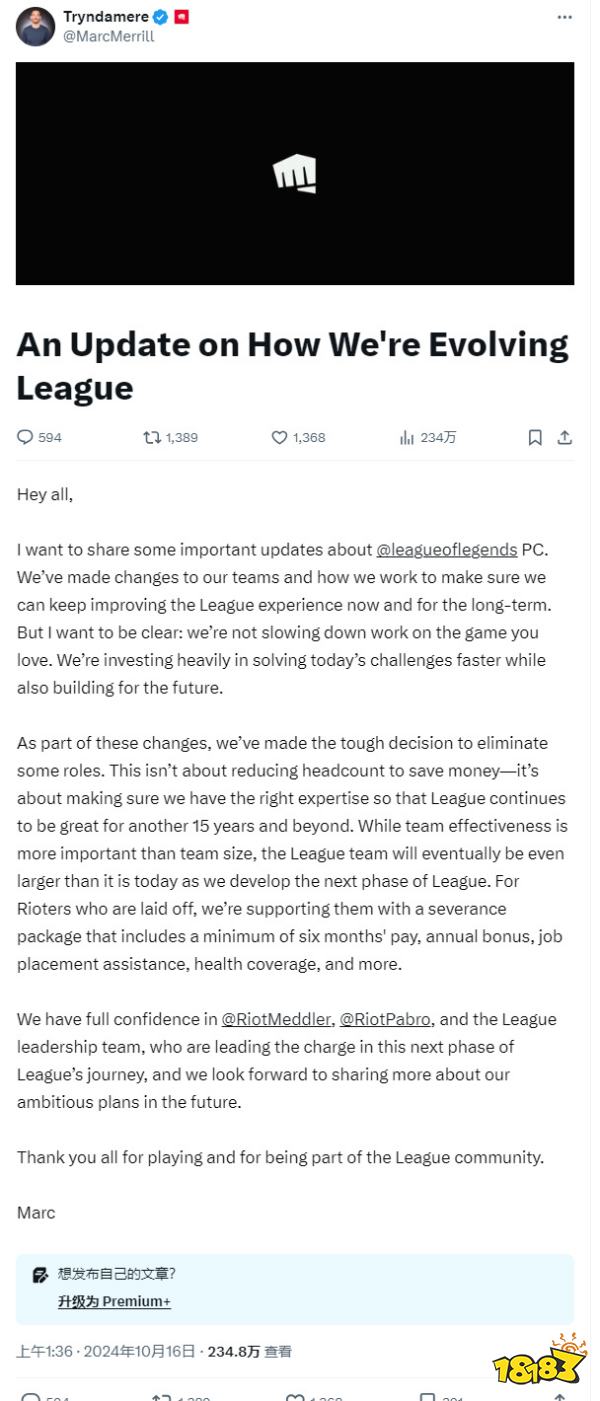Click the 上午1:36 · 2024年10月16日 timestamp

click(105, 1351)
